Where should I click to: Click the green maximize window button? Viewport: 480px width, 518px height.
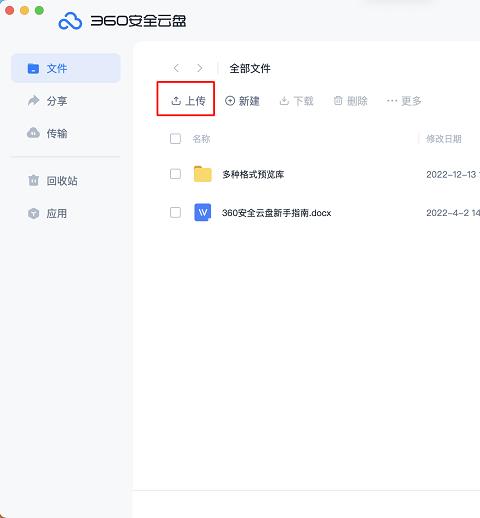(39, 10)
